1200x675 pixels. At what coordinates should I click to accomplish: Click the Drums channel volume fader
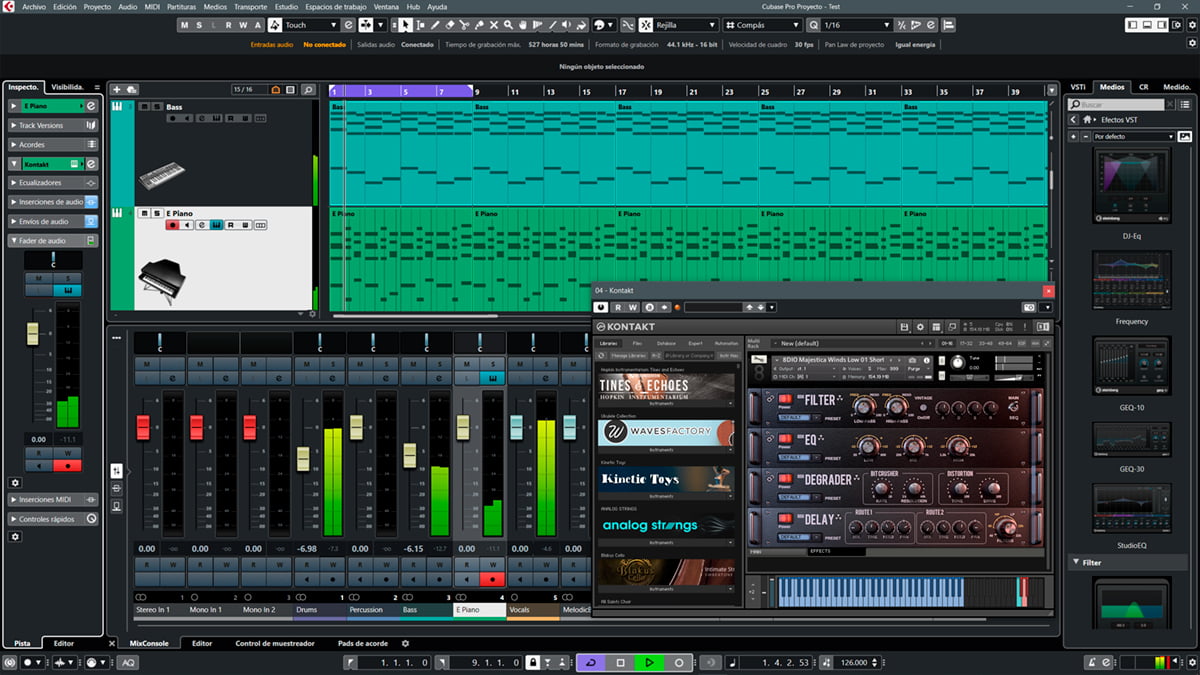[303, 459]
